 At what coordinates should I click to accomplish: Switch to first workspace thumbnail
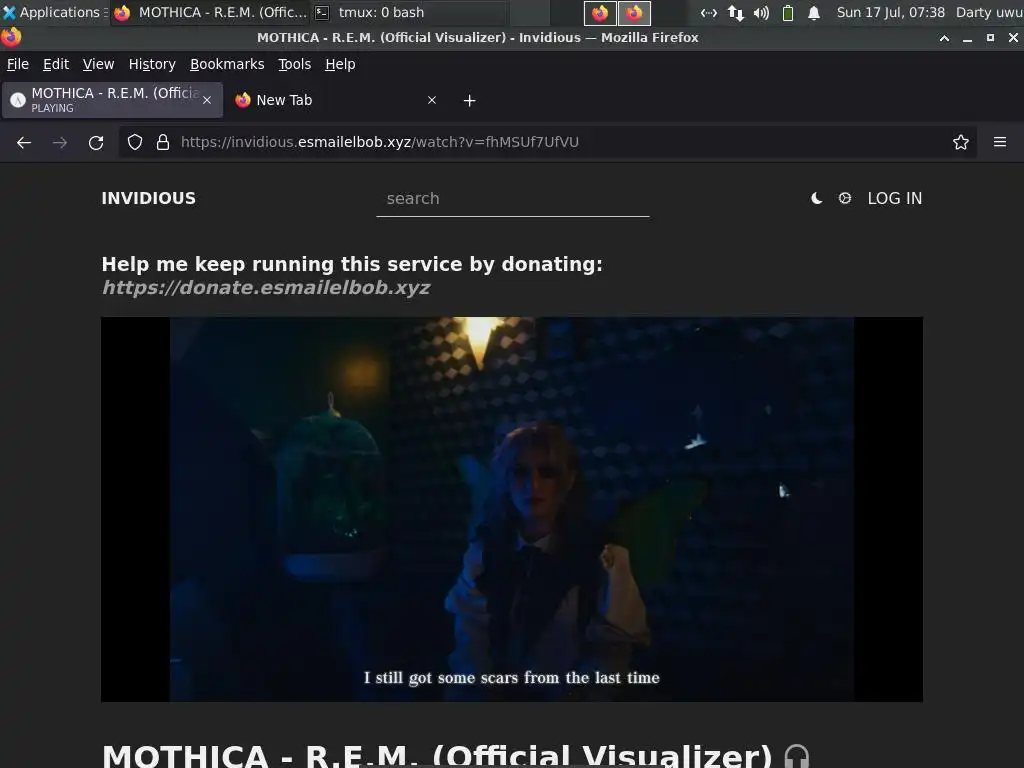click(600, 12)
